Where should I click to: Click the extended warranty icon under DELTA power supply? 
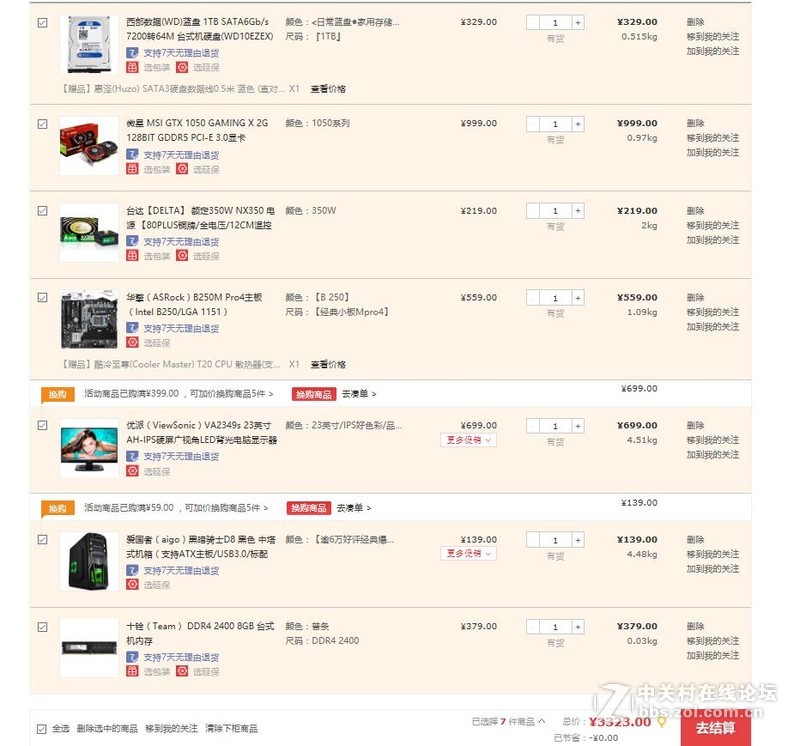click(182, 256)
